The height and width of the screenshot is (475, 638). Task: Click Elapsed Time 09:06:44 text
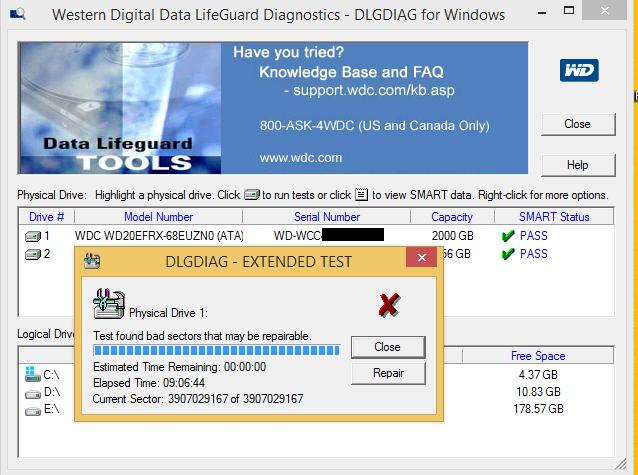[x=149, y=383]
